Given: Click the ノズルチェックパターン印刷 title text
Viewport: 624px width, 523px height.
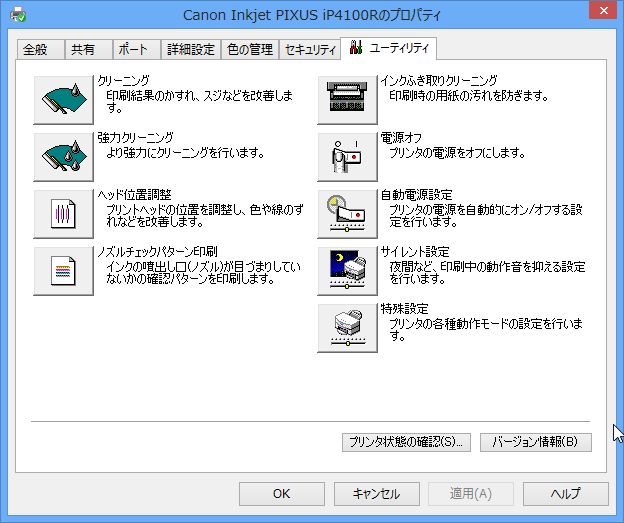Looking at the screenshot, I should [x=157, y=252].
